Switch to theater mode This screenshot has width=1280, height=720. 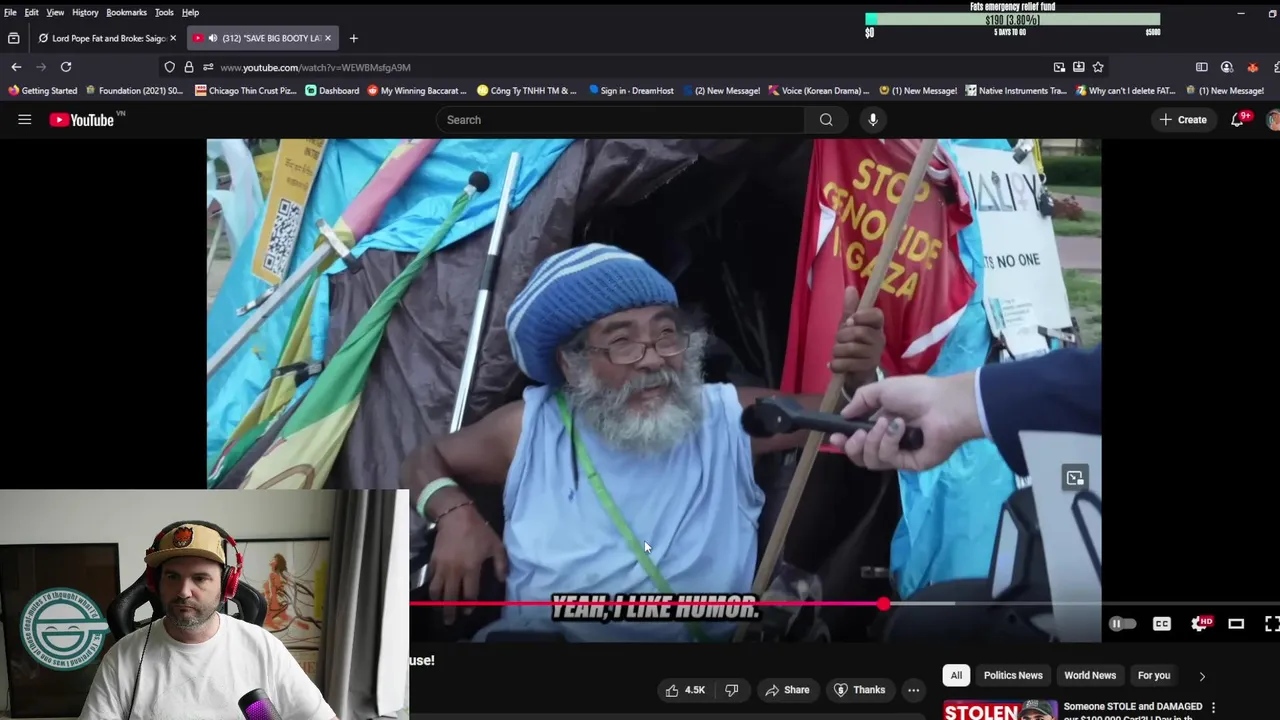coord(1236,624)
